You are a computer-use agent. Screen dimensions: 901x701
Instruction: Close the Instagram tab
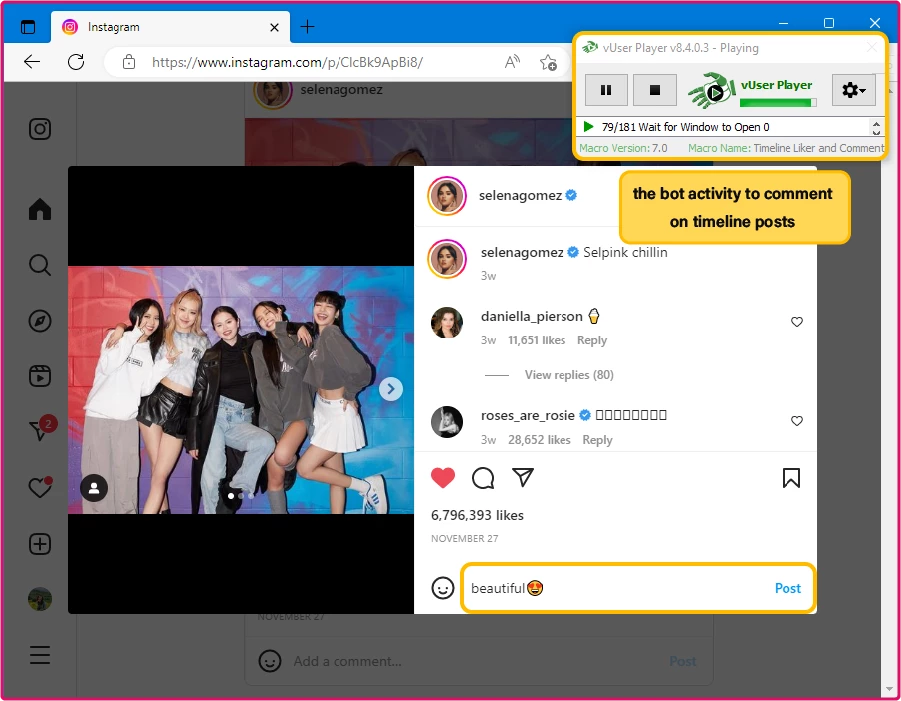click(x=274, y=27)
